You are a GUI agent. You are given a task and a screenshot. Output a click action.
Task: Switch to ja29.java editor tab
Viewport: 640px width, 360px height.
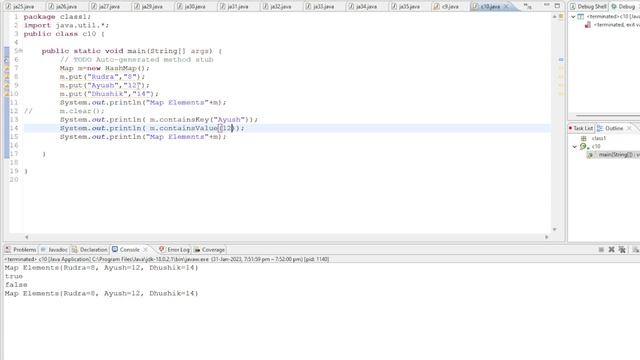pos(148,7)
